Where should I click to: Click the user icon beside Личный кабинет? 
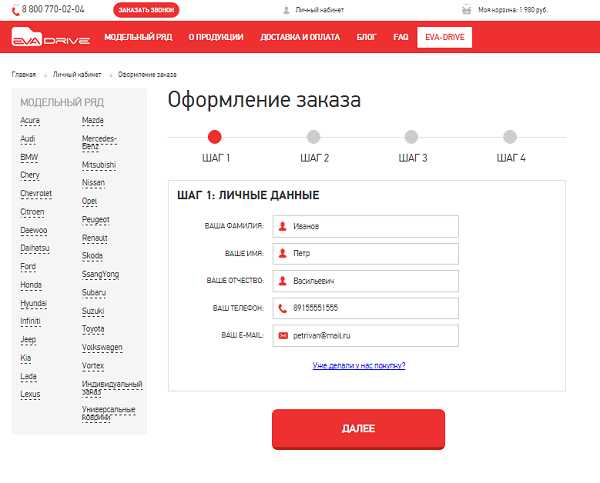click(x=287, y=10)
